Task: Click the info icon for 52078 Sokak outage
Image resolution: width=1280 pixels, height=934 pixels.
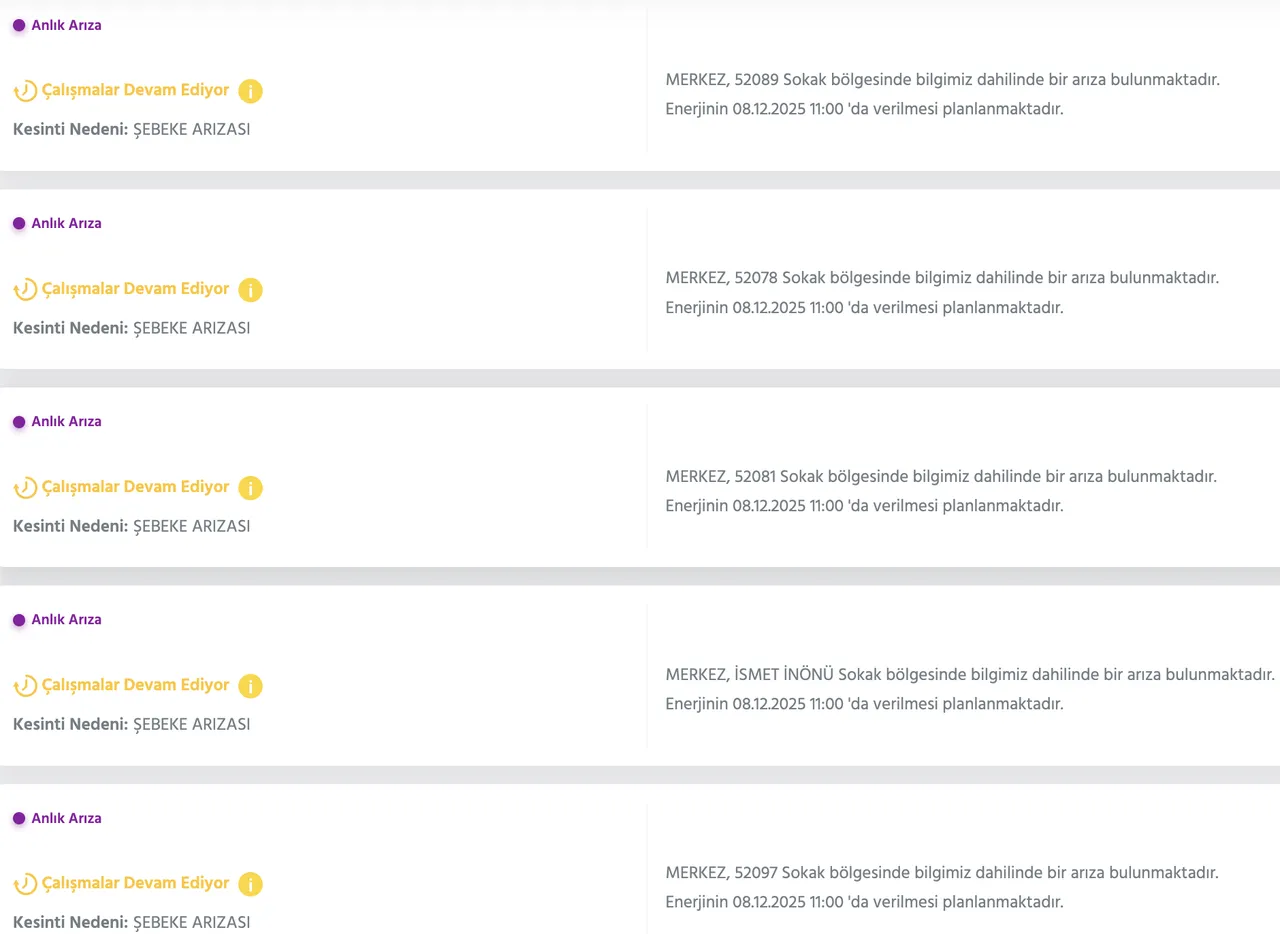Action: click(250, 290)
